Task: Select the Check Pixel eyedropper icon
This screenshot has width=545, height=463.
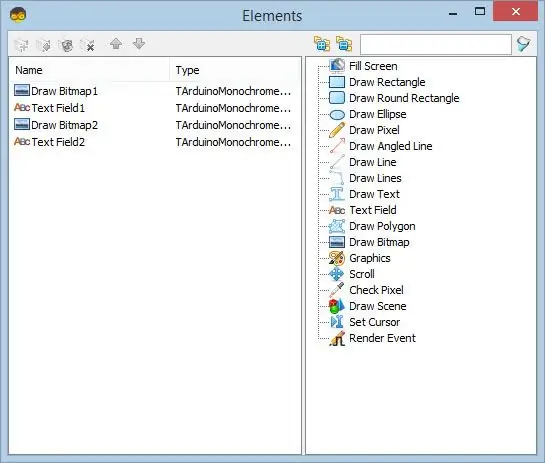Action: point(336,290)
